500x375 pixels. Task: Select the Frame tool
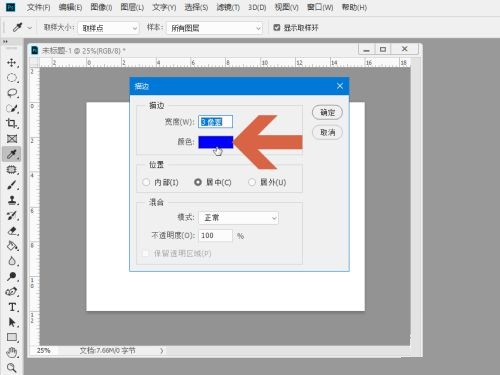12,139
